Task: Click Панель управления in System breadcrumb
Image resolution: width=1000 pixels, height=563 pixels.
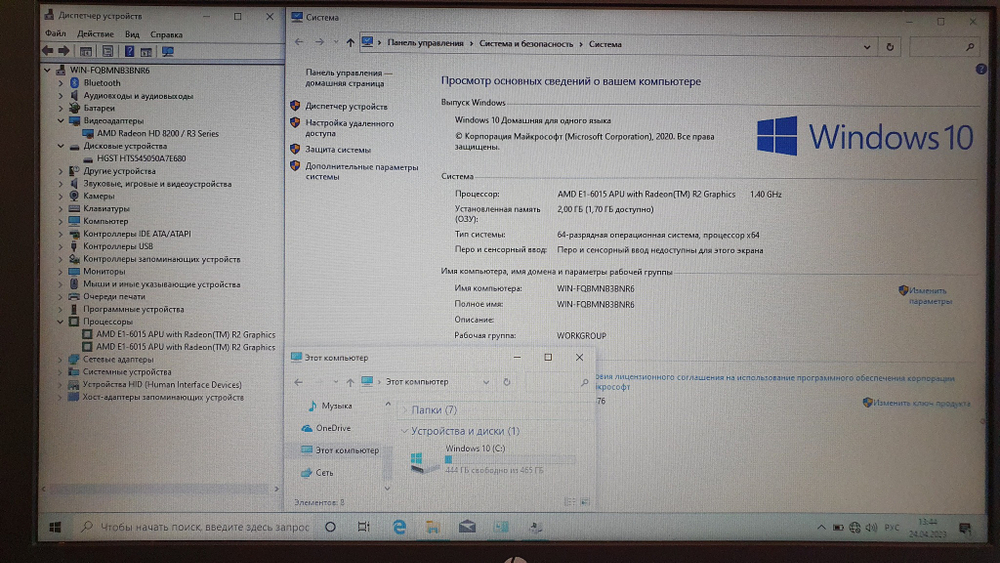Action: pos(425,43)
